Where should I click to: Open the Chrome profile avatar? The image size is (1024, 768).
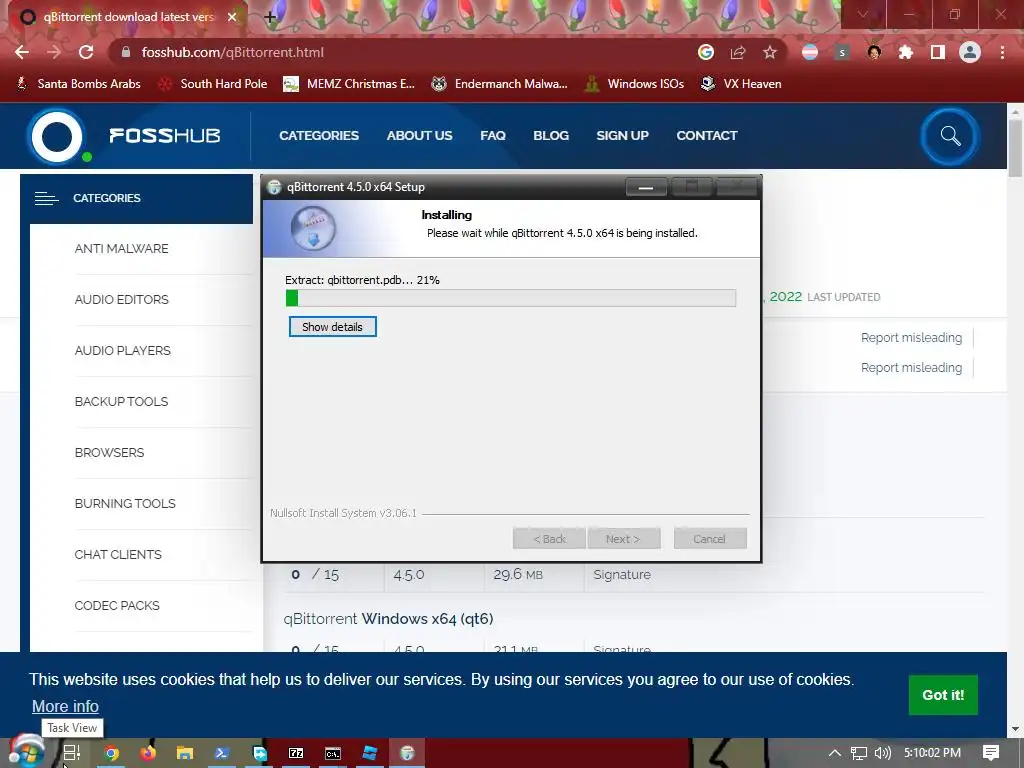[x=970, y=52]
